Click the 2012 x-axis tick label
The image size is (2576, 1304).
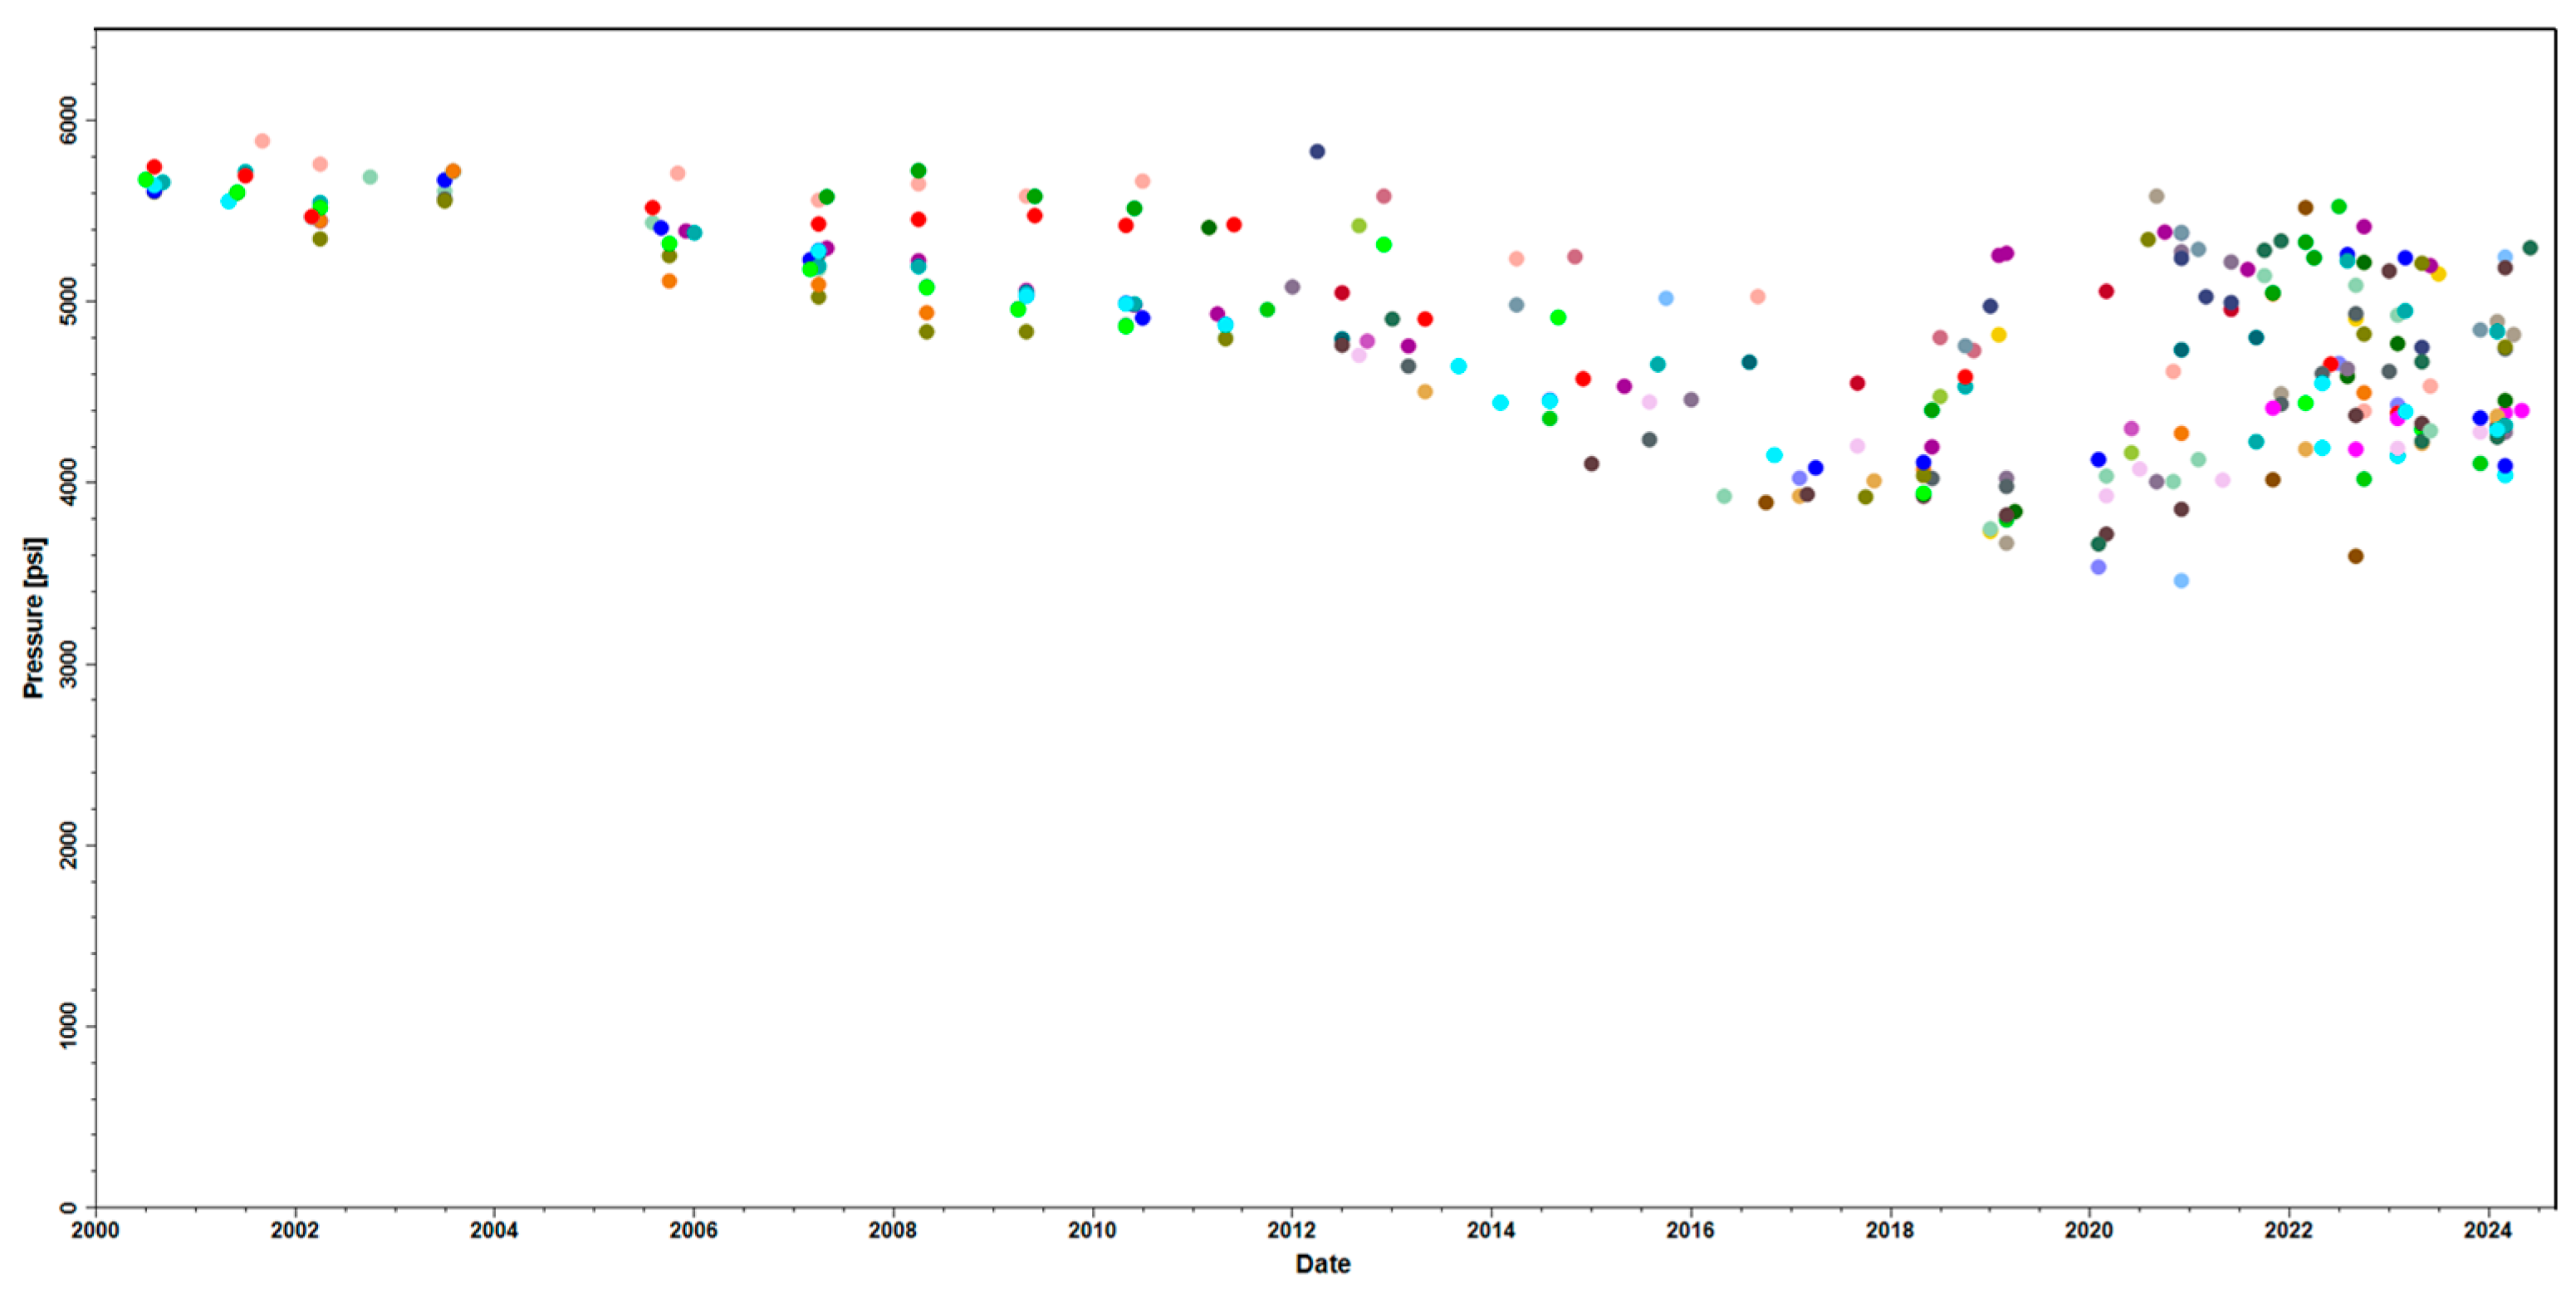pos(1291,1230)
